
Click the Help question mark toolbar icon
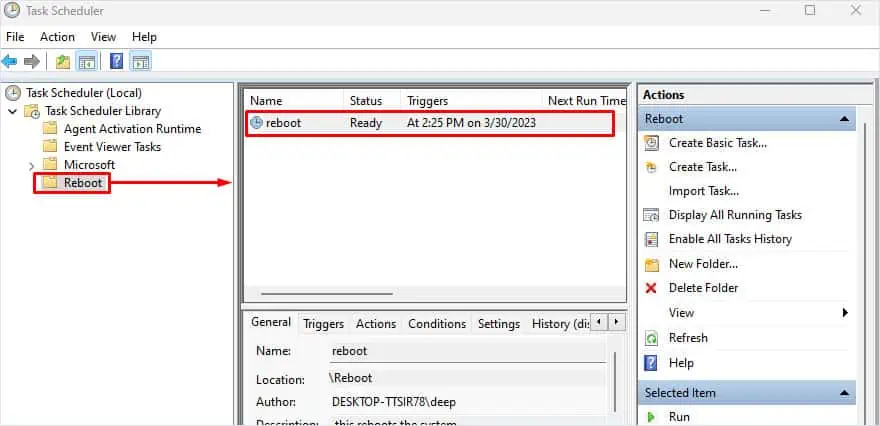pos(116,61)
